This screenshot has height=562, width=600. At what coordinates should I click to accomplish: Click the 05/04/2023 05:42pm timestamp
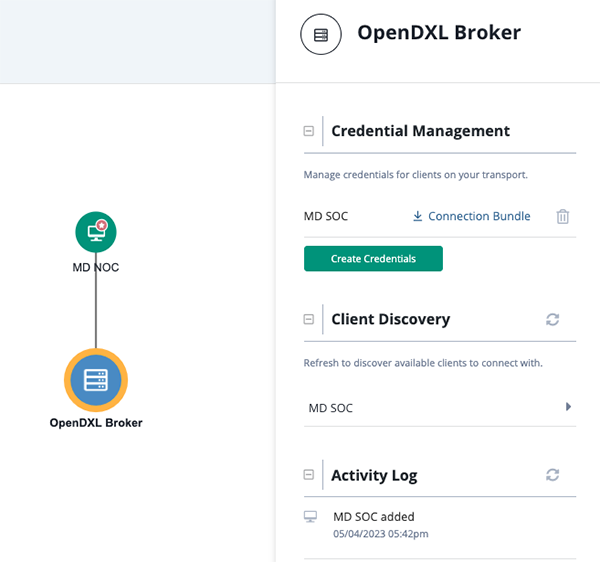coord(380,534)
